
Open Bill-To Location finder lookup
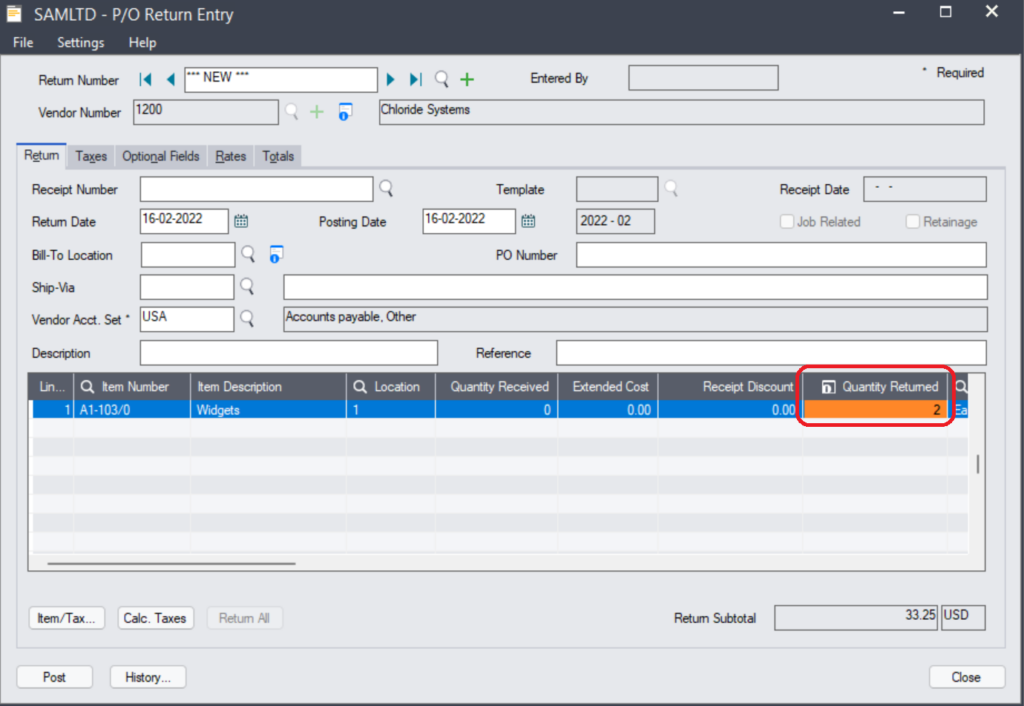pos(246,255)
